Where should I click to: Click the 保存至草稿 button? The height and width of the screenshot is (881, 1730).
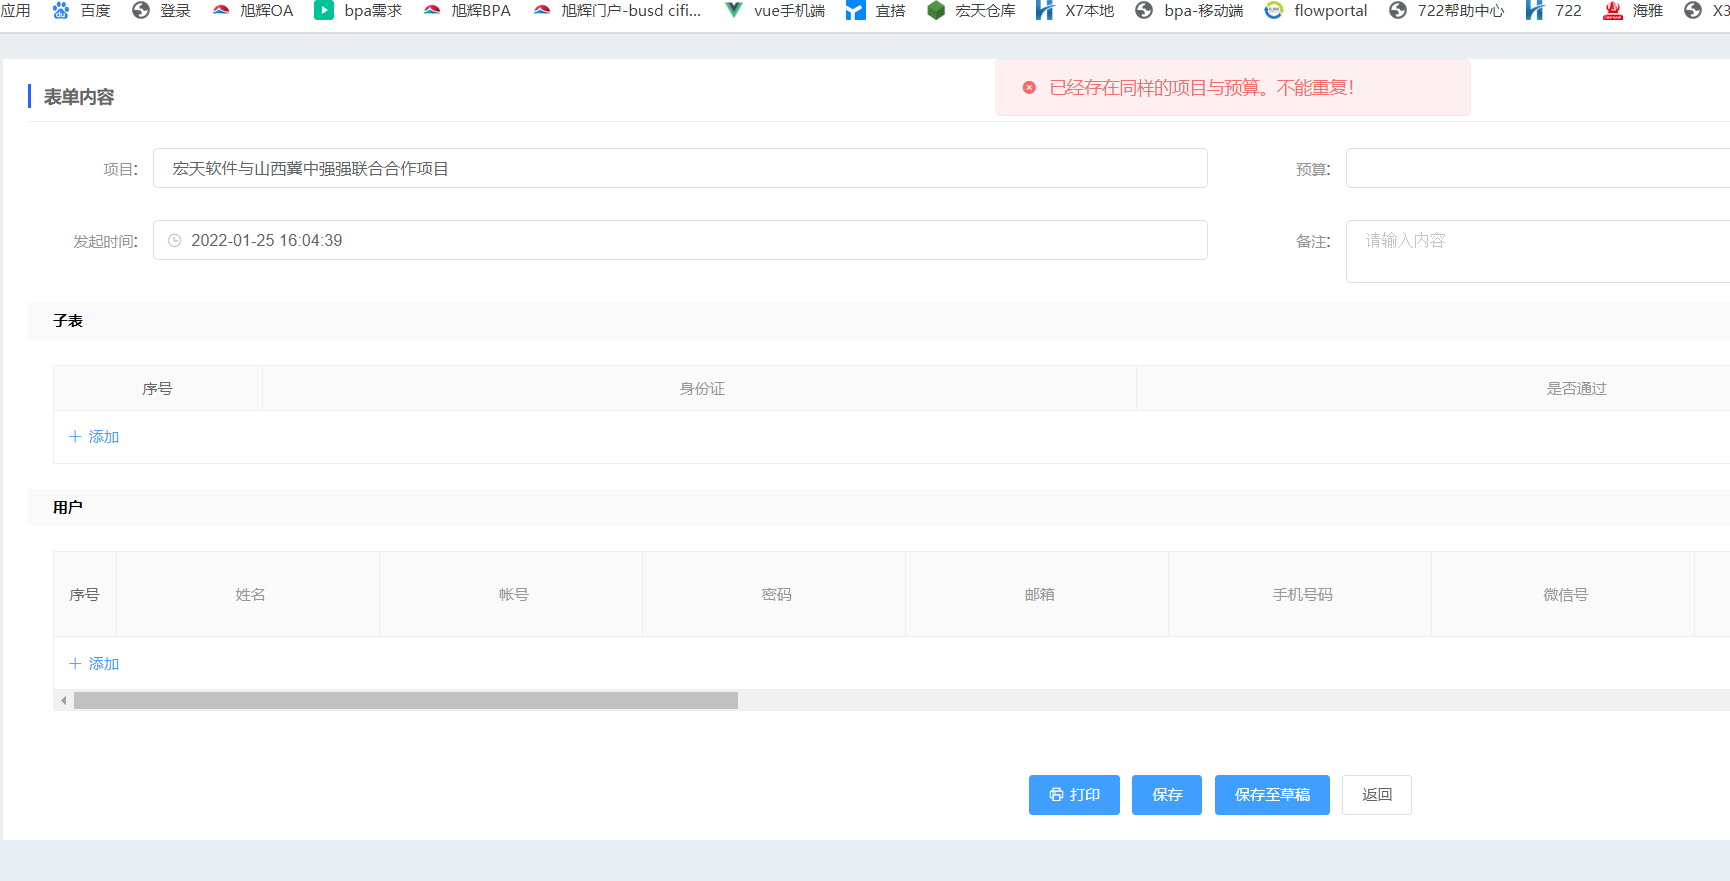[x=1272, y=795]
